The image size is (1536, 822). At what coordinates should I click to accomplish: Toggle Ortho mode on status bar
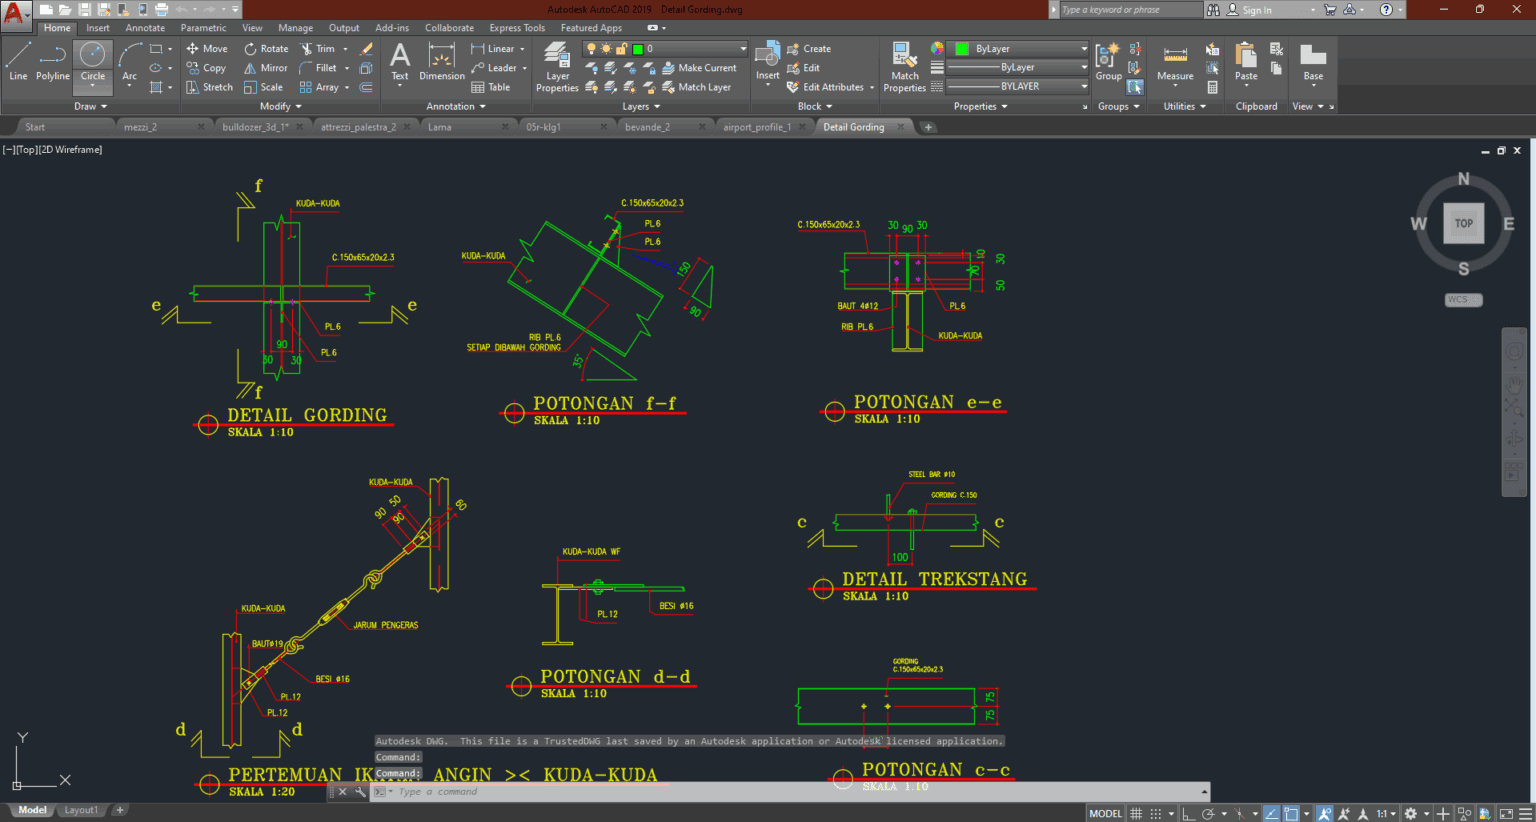click(1189, 812)
